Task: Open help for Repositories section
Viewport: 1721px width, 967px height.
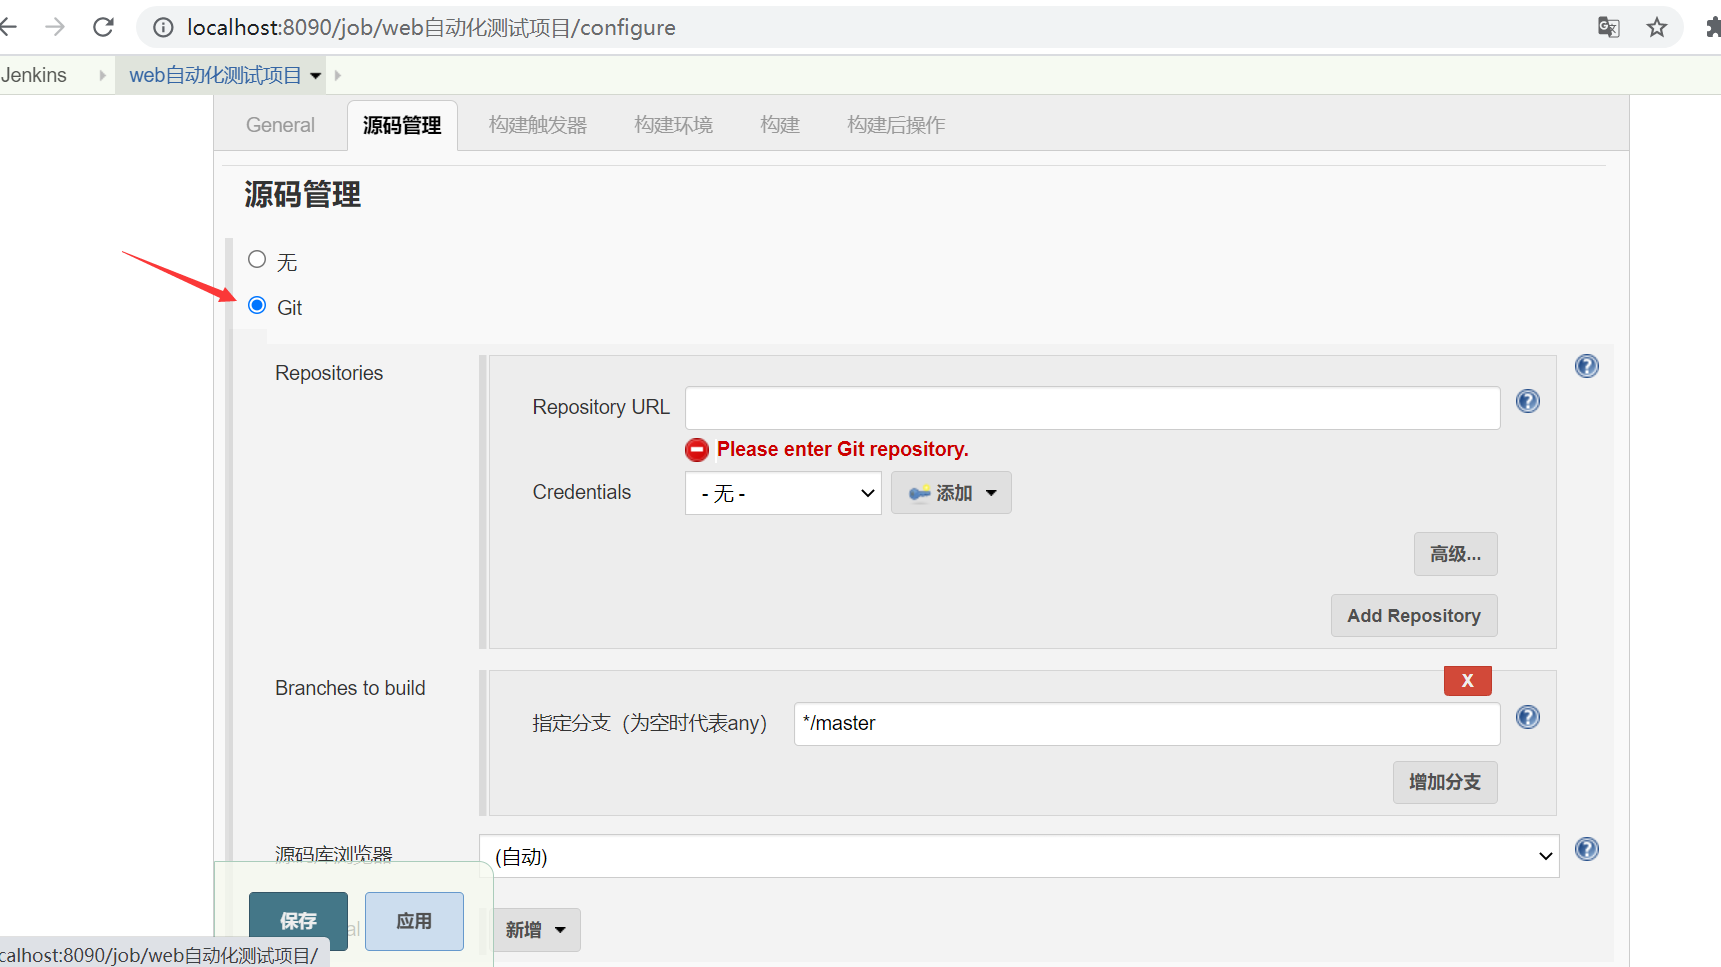Action: click(1587, 366)
